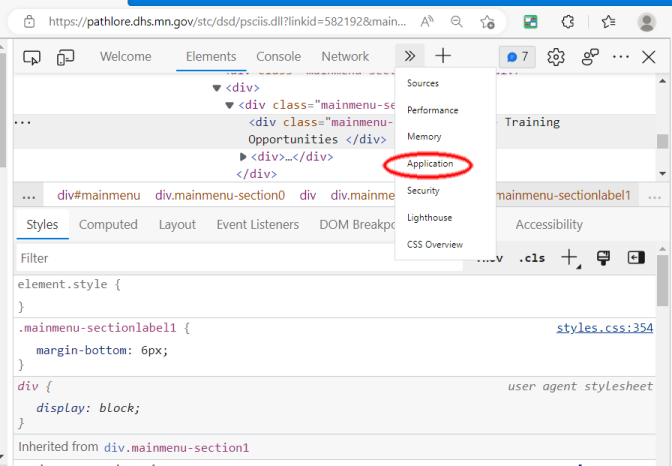Click element.style rule block

(335, 295)
